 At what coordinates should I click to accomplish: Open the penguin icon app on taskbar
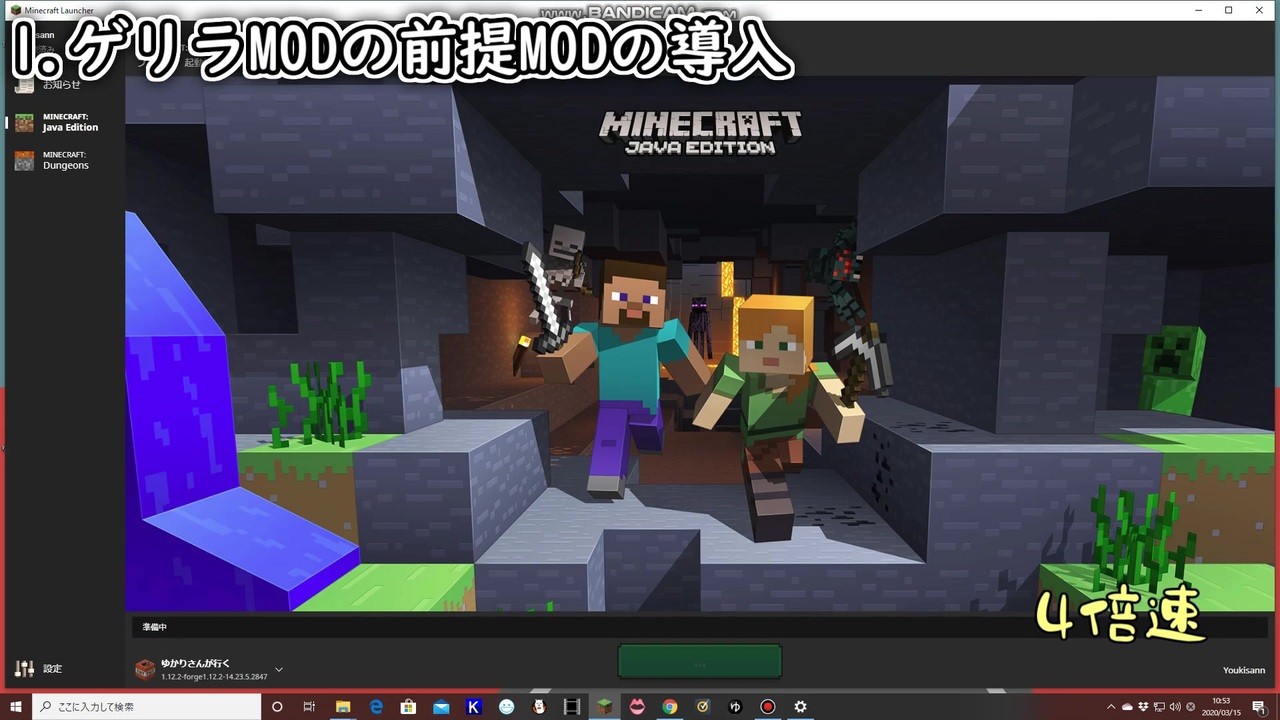pos(539,706)
